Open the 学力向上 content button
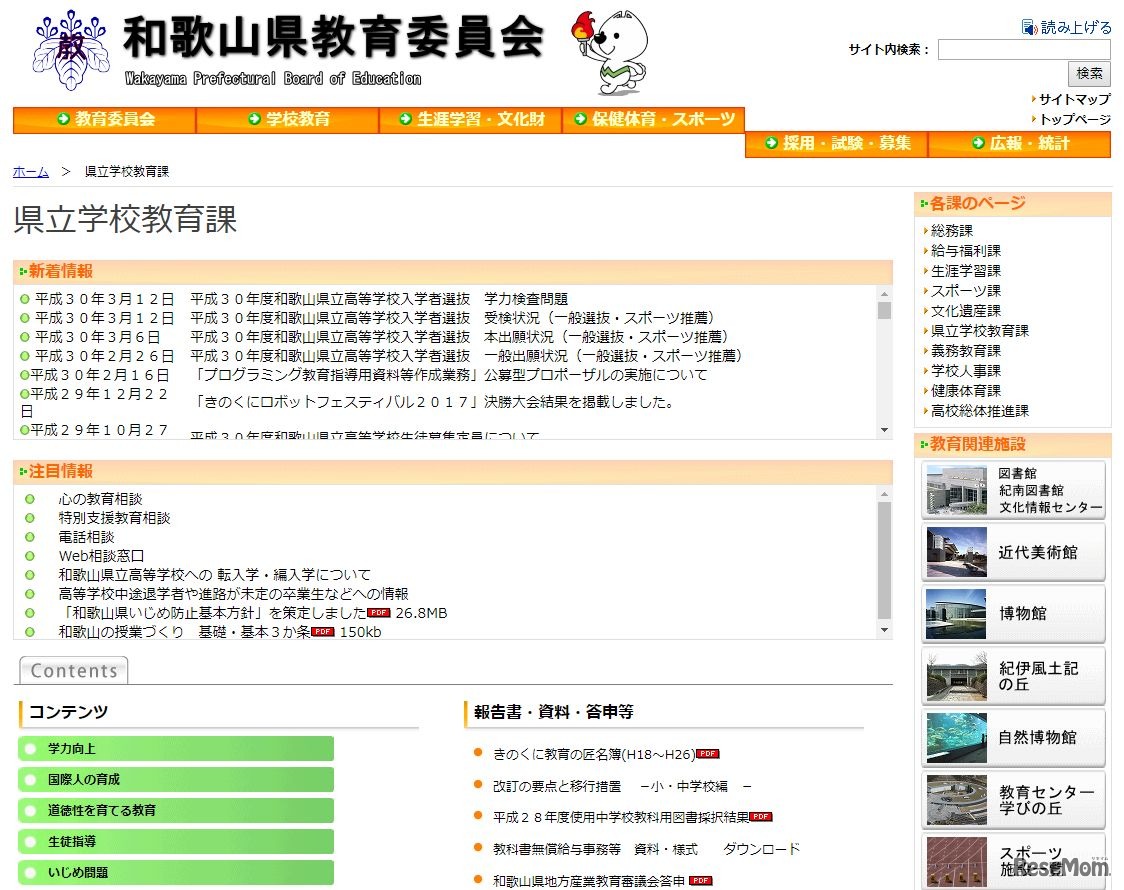This screenshot has width=1124, height=890. [176, 749]
